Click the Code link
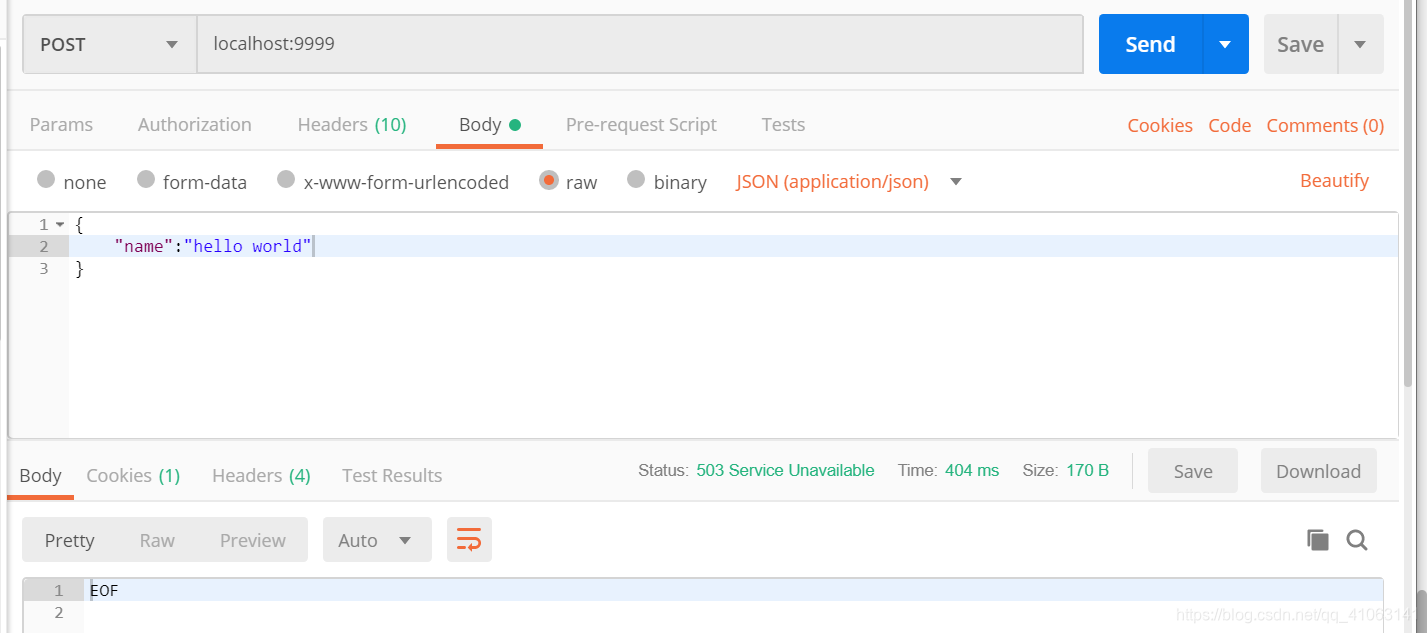Viewport: 1427px width, 633px height. [1229, 125]
